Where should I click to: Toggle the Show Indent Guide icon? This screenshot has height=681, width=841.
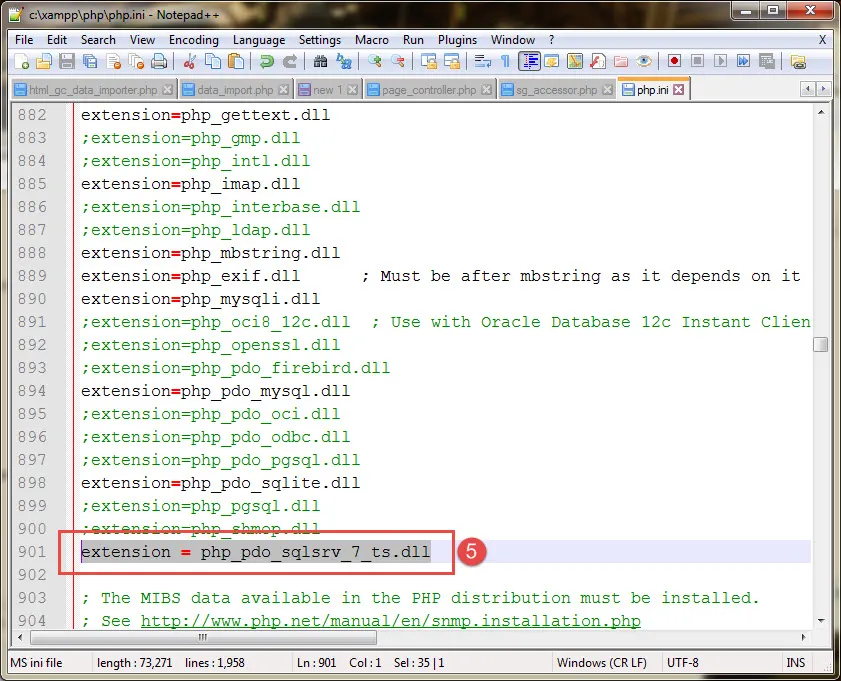[529, 62]
